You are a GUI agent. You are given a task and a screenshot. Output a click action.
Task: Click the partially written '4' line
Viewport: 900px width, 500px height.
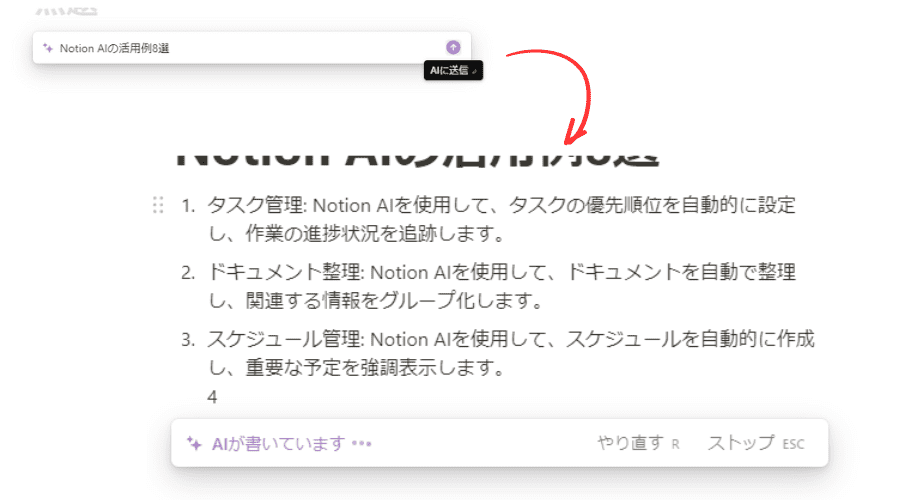tap(212, 397)
